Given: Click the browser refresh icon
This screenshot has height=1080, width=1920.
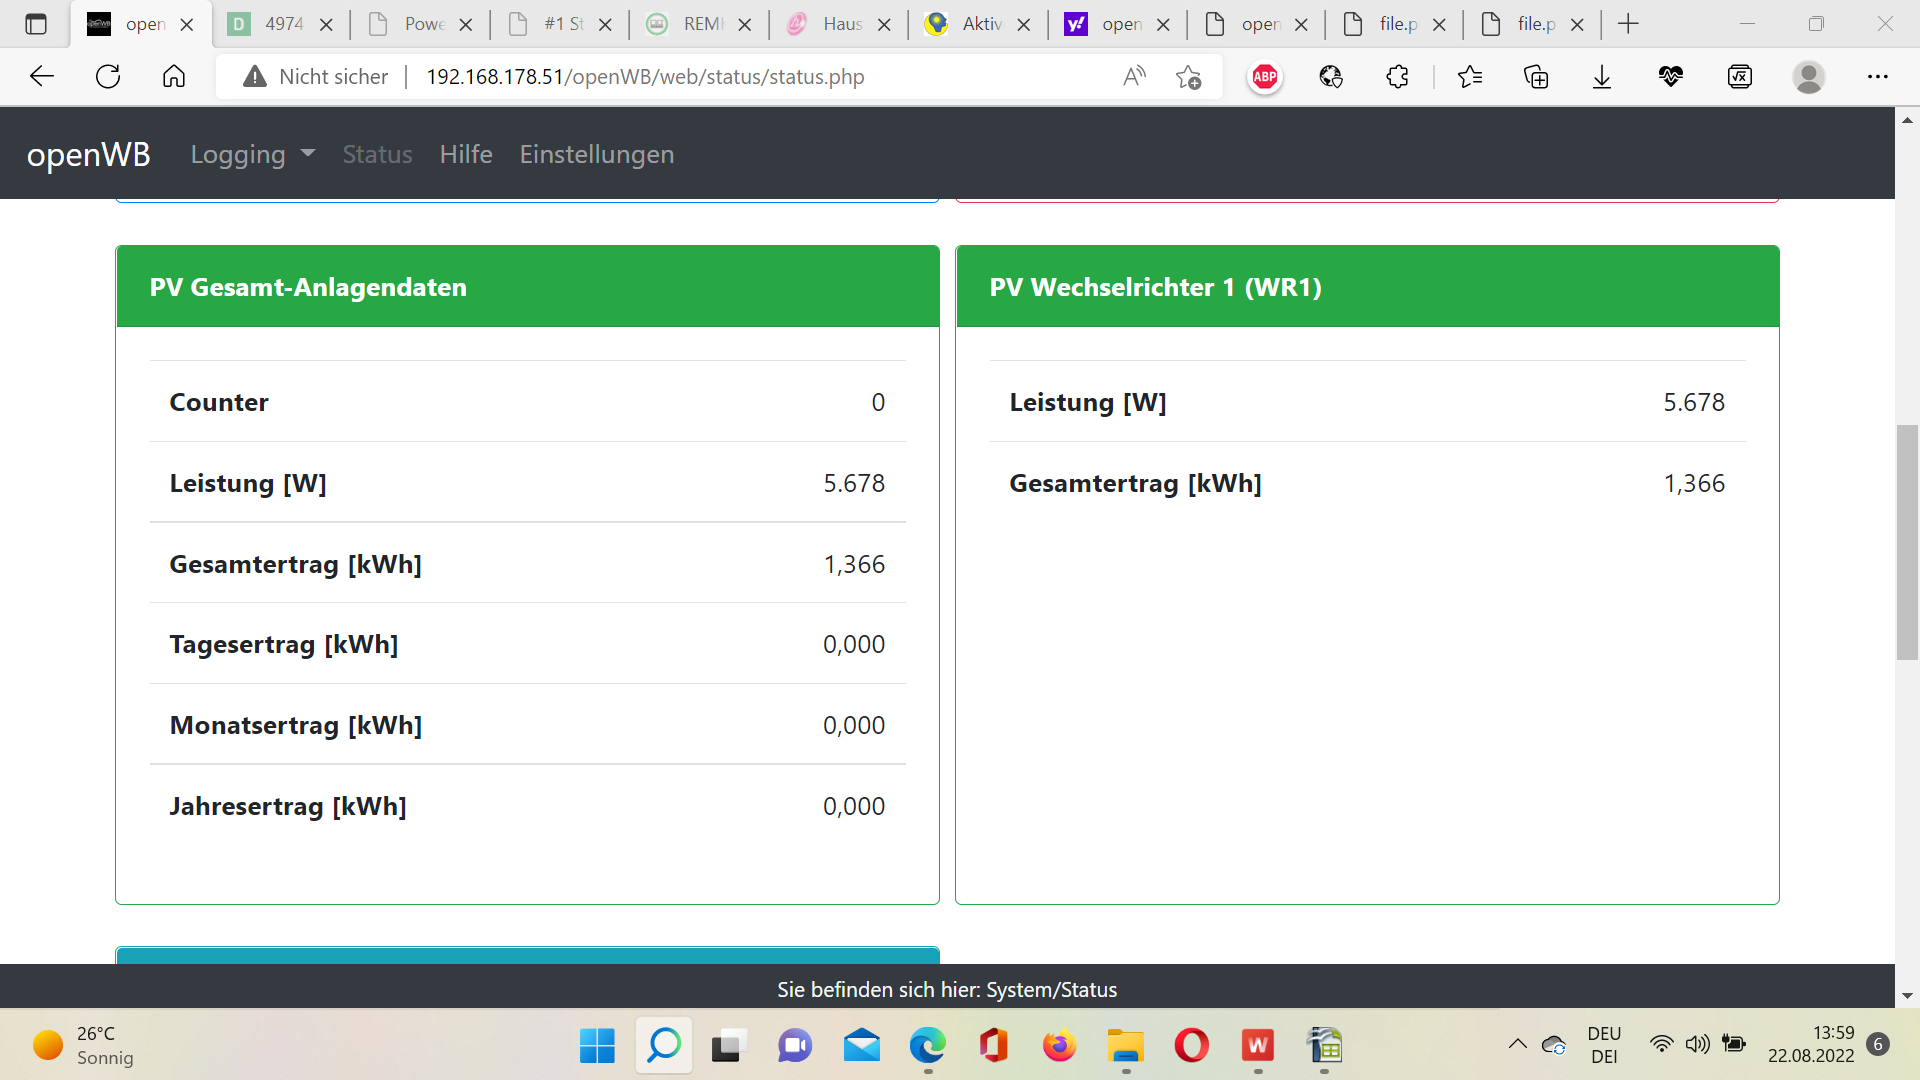Looking at the screenshot, I should point(108,77).
